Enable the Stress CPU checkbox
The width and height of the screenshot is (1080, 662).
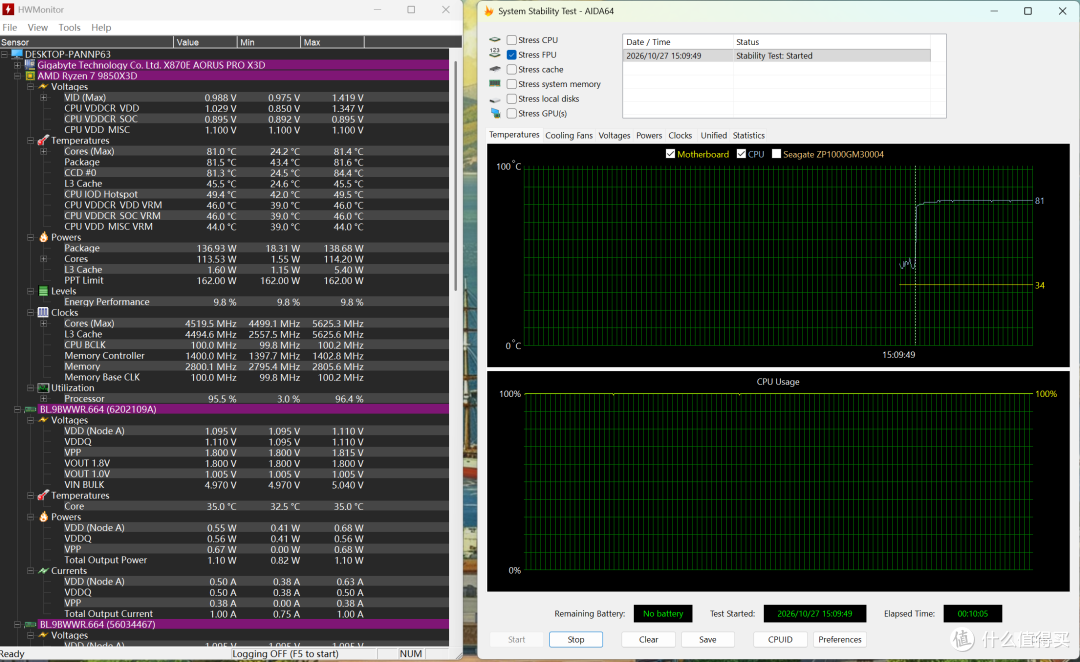coord(512,40)
